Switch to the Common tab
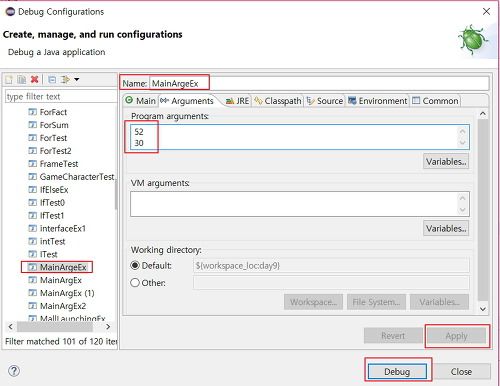This screenshot has height=386, width=500. 435,101
